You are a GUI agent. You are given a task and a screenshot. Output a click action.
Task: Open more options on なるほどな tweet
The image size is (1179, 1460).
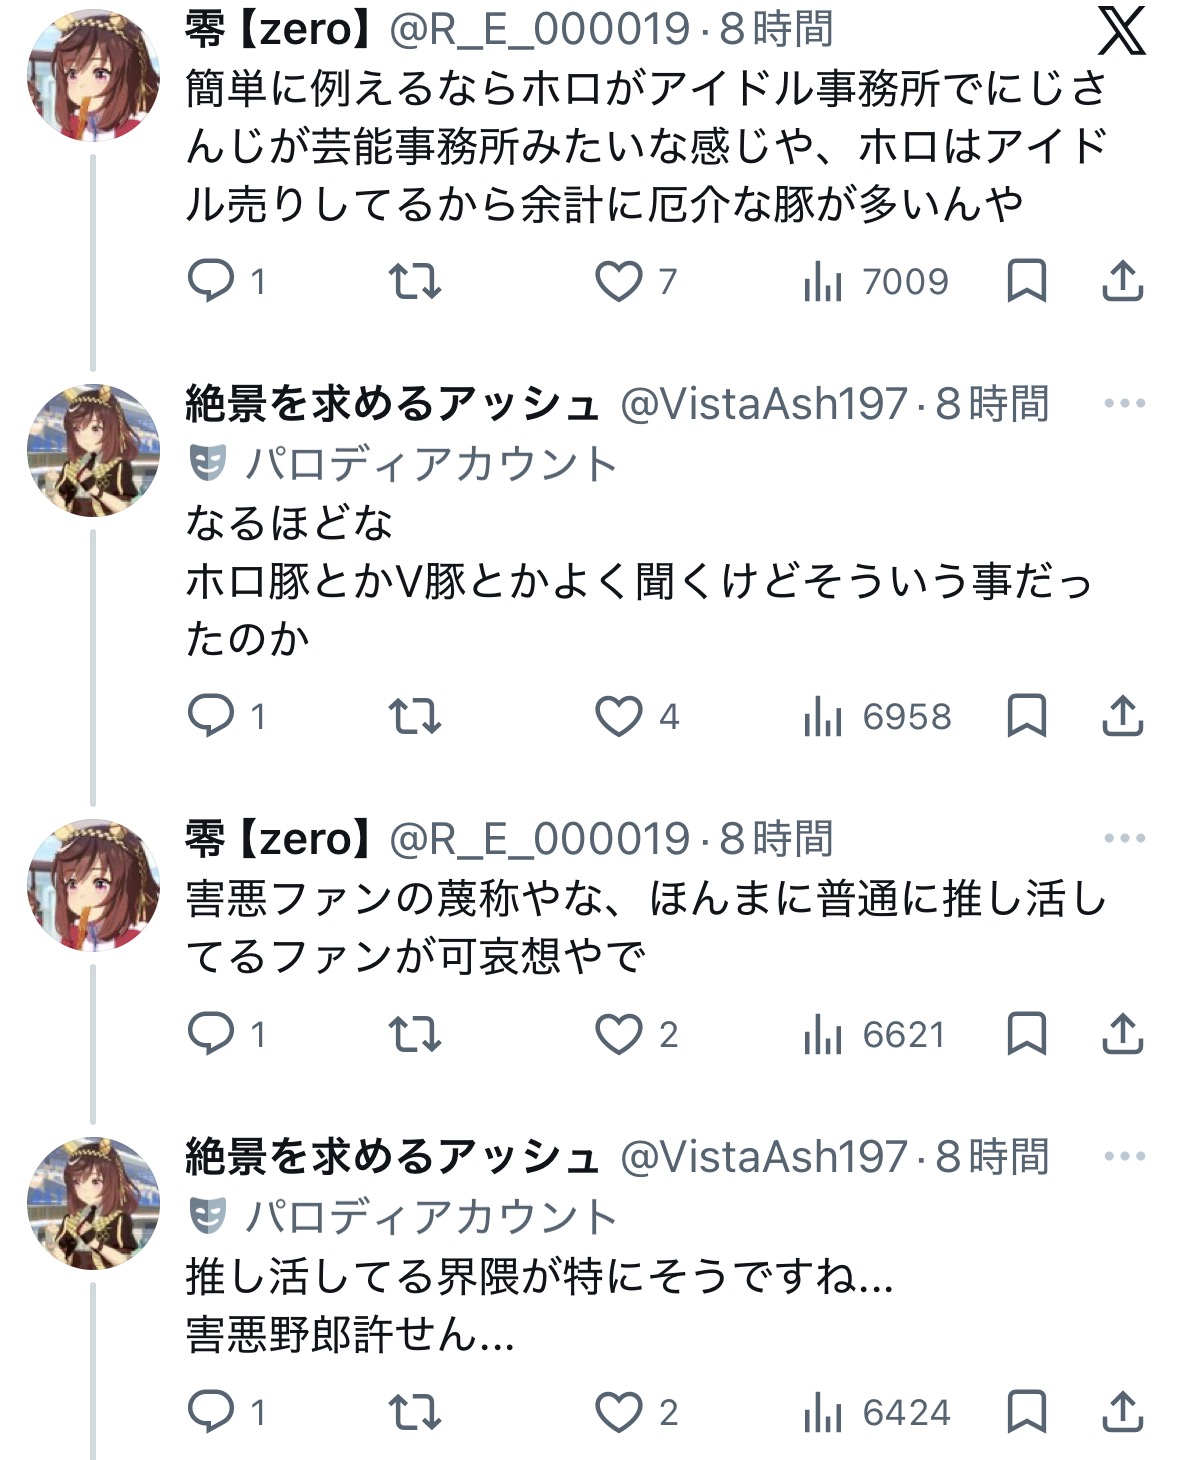(x=1124, y=404)
